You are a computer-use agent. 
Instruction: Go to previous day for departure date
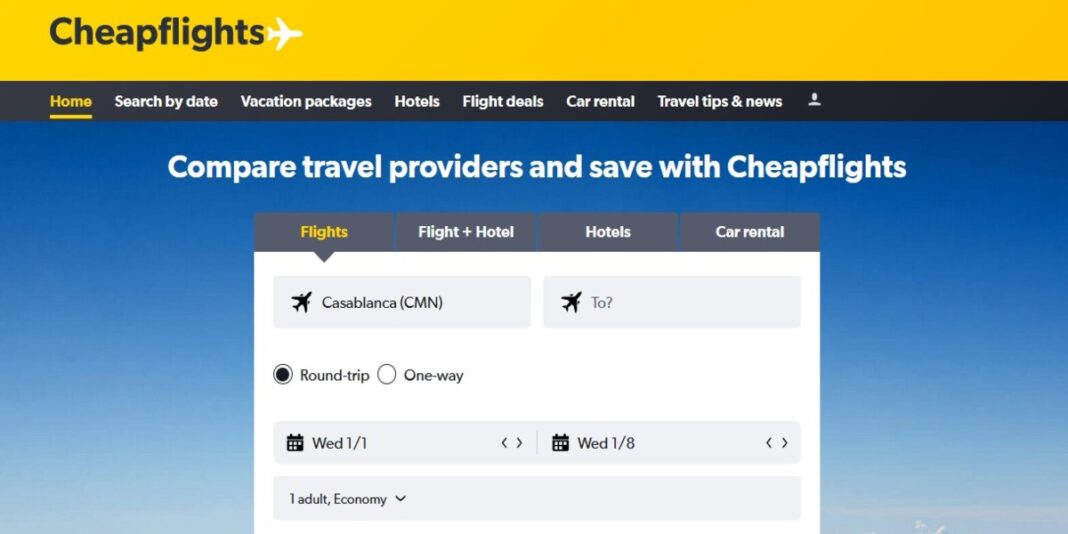click(x=505, y=443)
